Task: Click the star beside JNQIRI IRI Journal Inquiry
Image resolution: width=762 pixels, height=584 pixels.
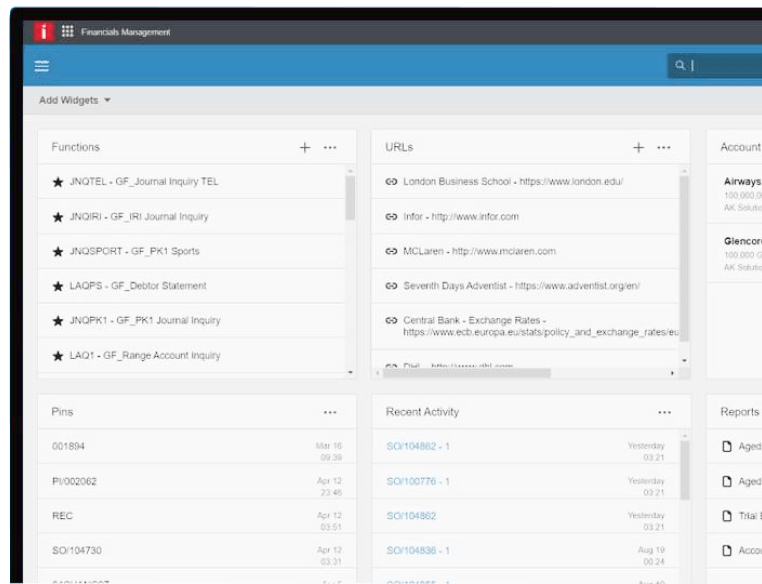Action: tap(58, 217)
